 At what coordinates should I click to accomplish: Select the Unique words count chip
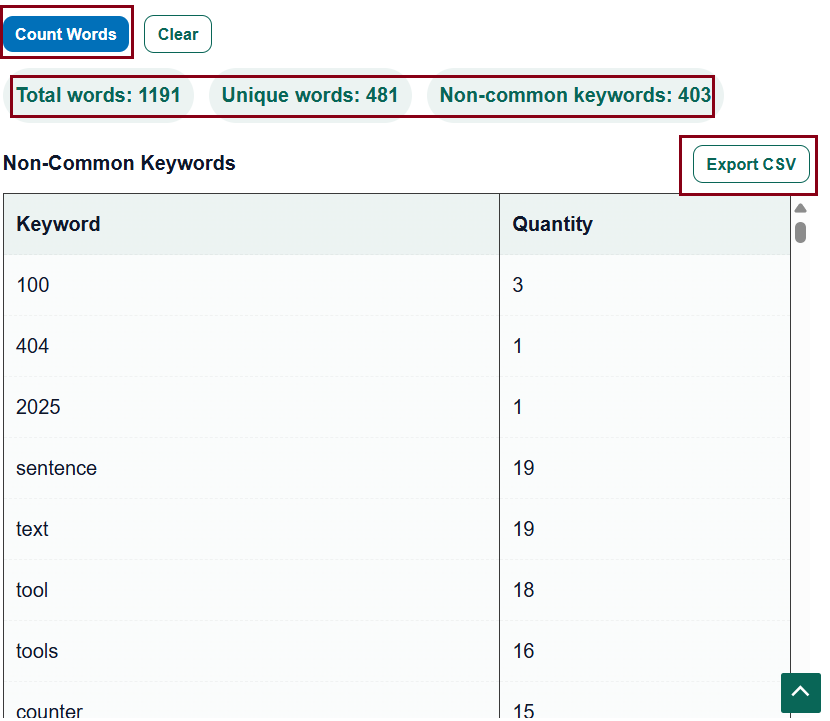310,96
